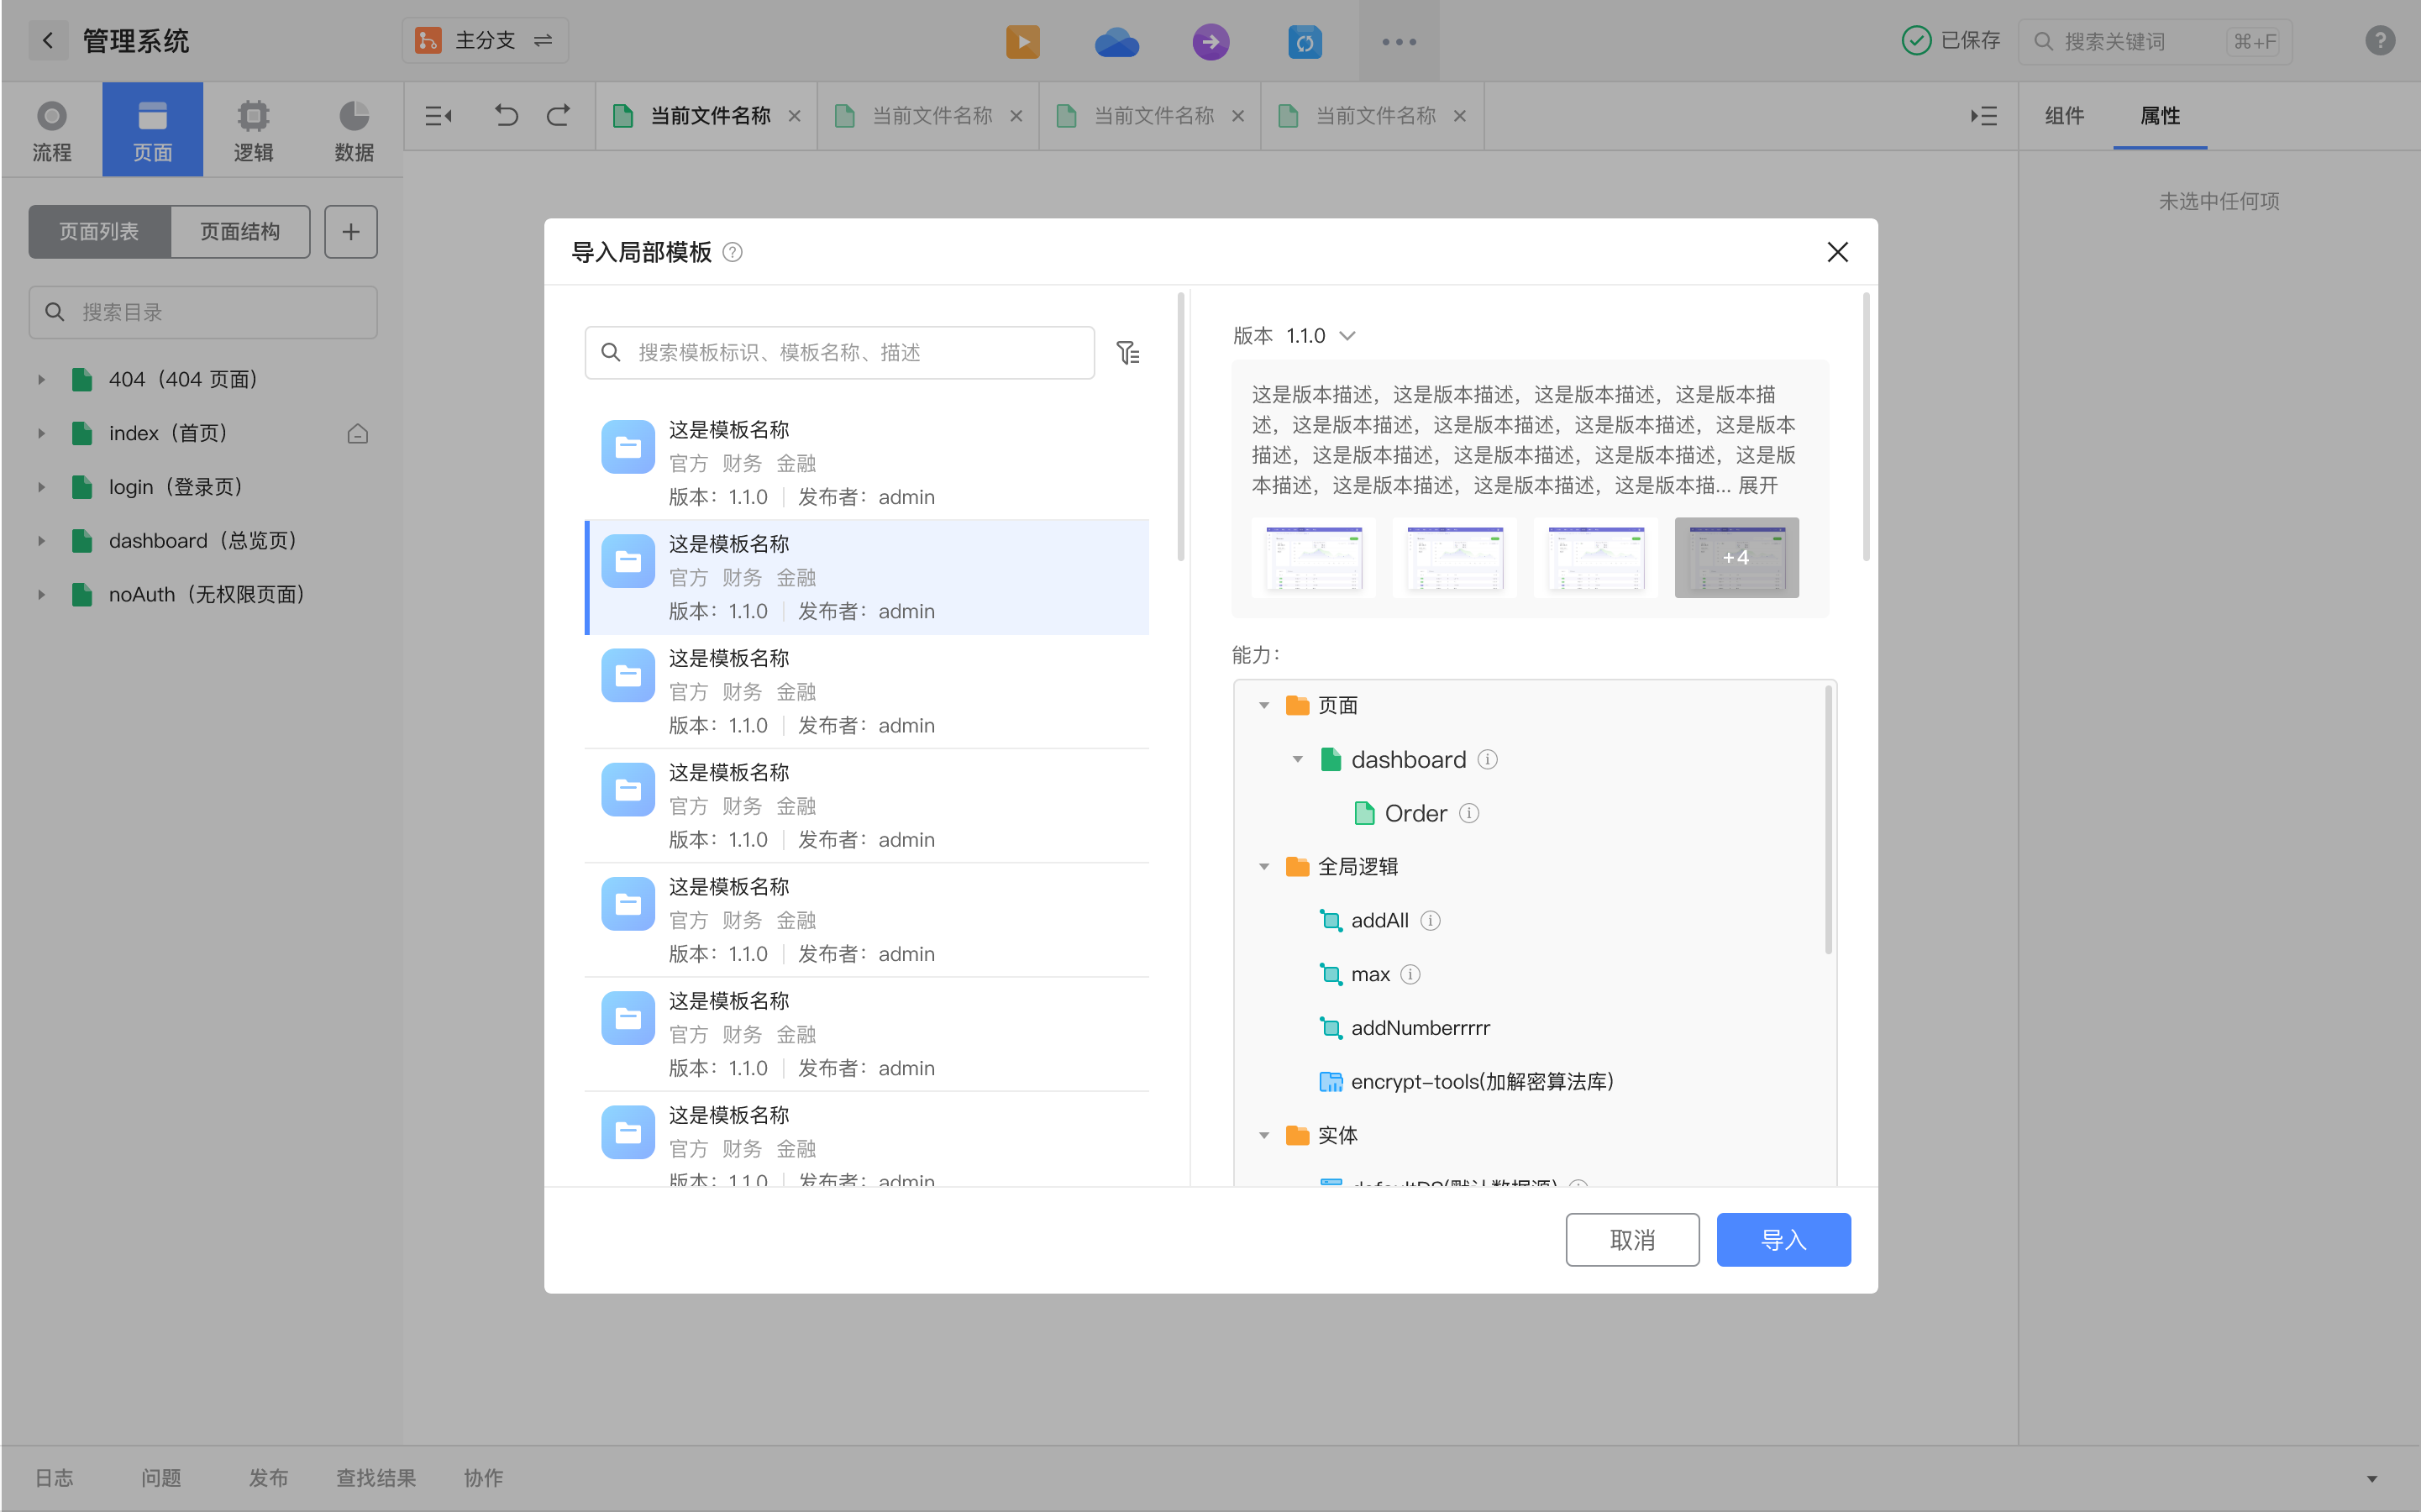Expand the login 登录页 tree node
This screenshot has width=2421, height=1512.
pos(41,487)
